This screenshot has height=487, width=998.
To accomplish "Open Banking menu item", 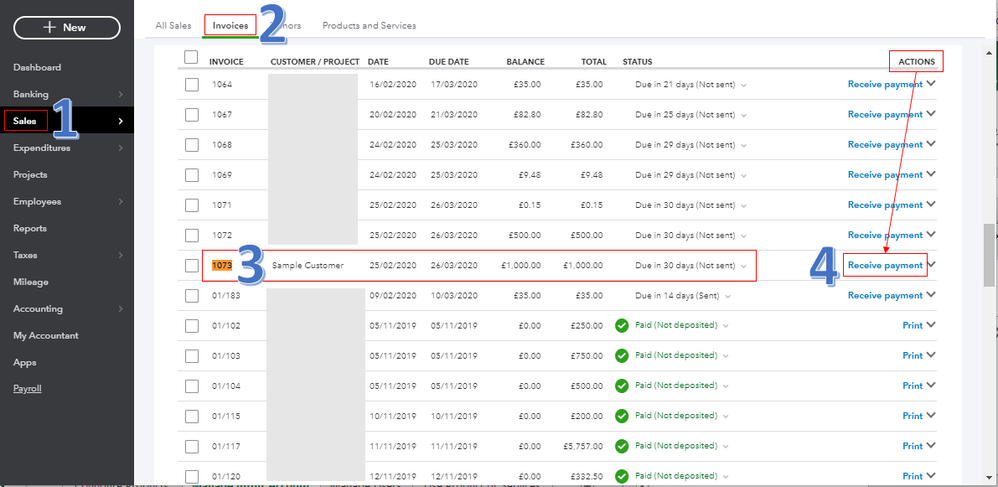I will 31,94.
